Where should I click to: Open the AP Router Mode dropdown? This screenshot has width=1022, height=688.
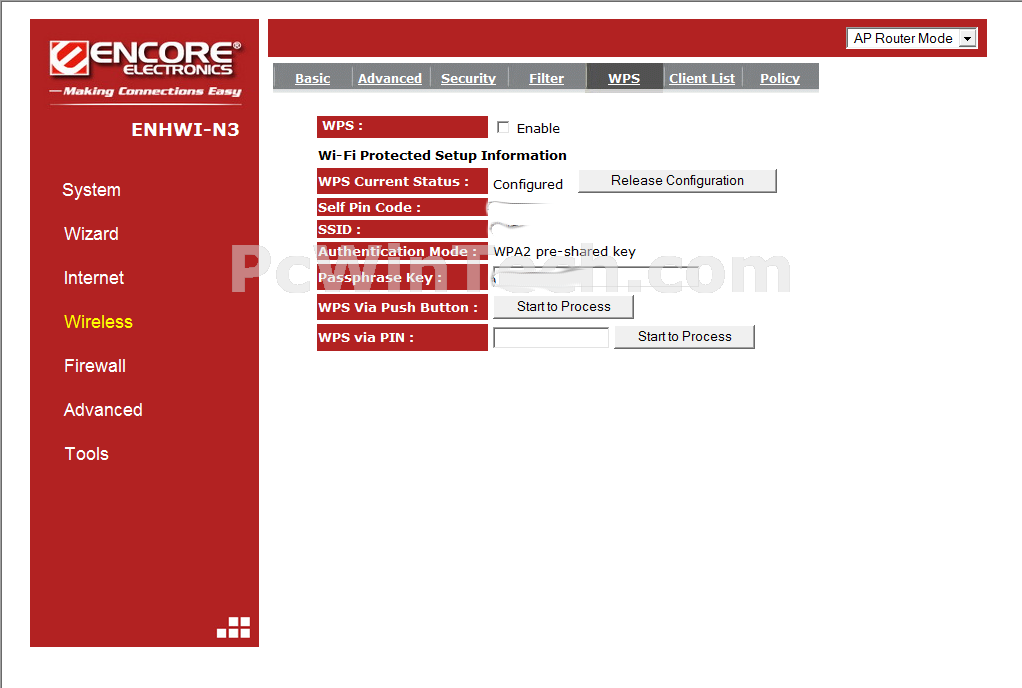[x=911, y=38]
